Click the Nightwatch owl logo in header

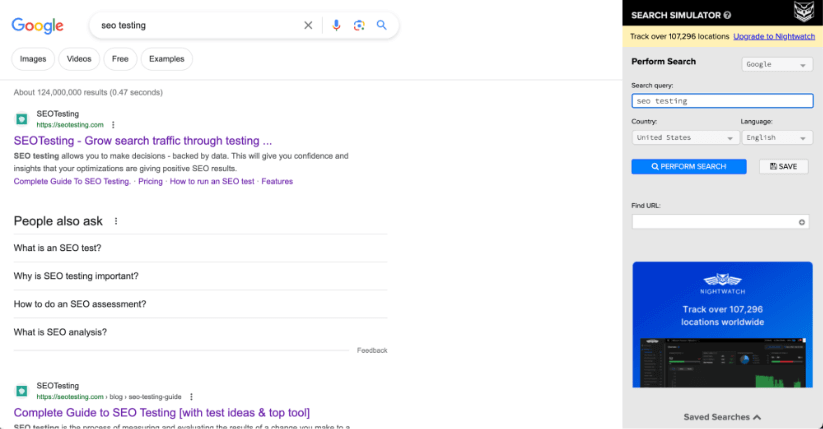coord(804,13)
